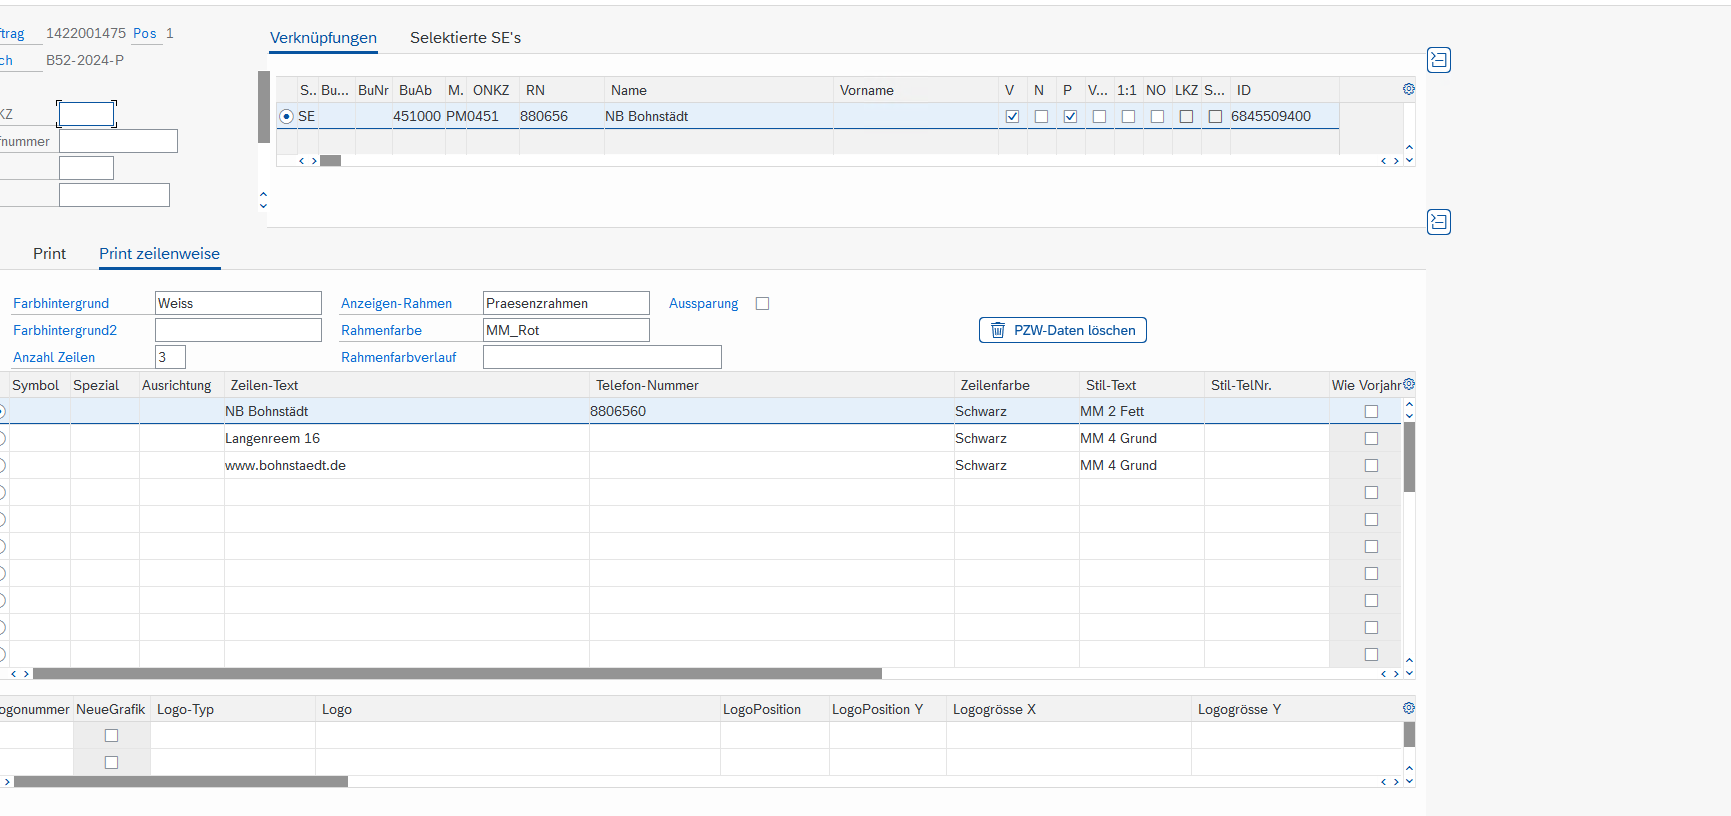Click vertical scrollbar of Zeilen-Text table

click(1409, 457)
